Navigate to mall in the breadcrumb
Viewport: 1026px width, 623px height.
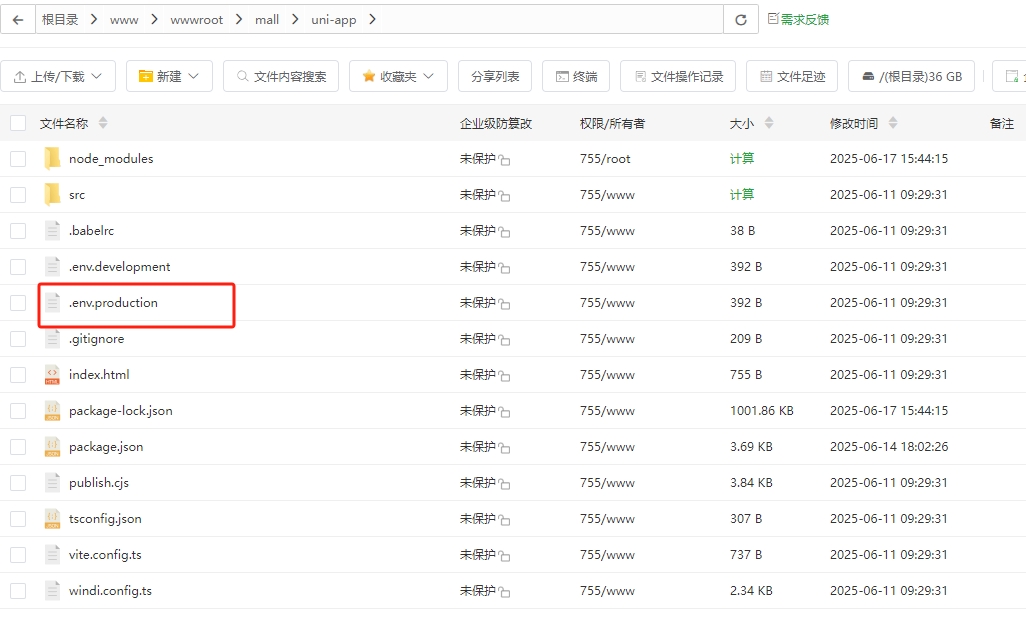click(x=266, y=18)
